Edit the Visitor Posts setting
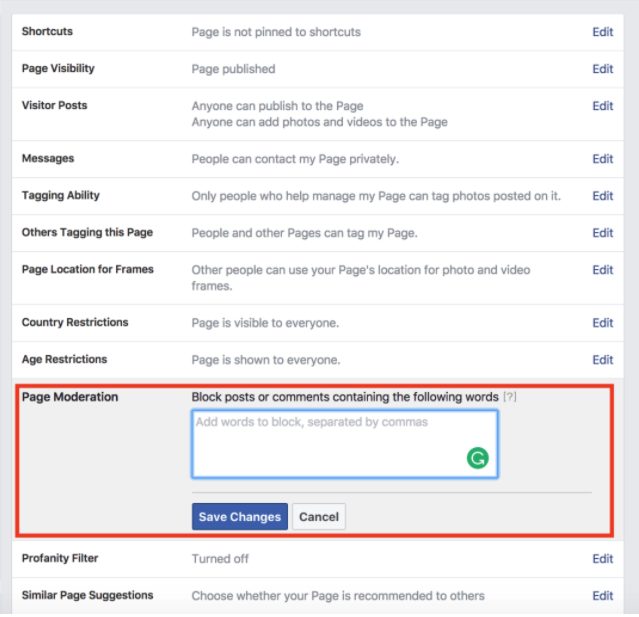639x617 pixels. pos(602,106)
